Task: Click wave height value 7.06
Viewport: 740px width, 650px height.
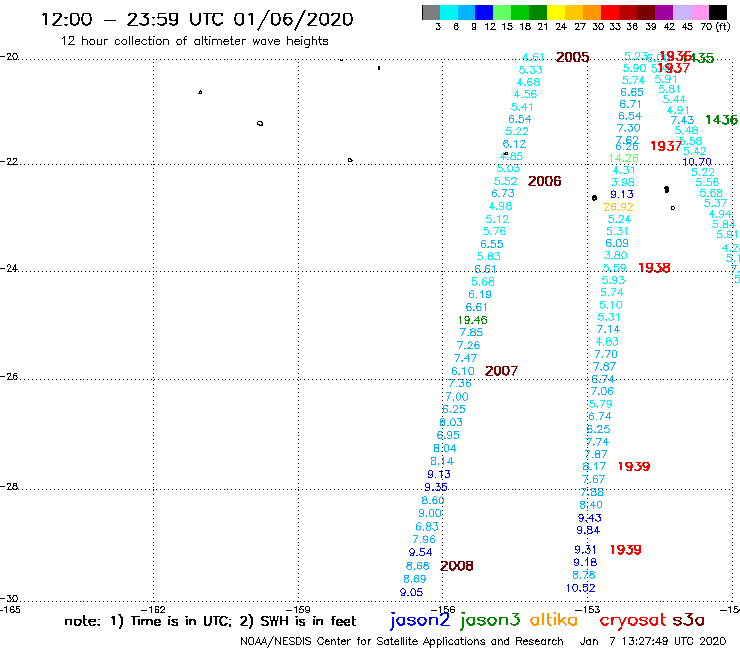Action: pyautogui.click(x=602, y=391)
